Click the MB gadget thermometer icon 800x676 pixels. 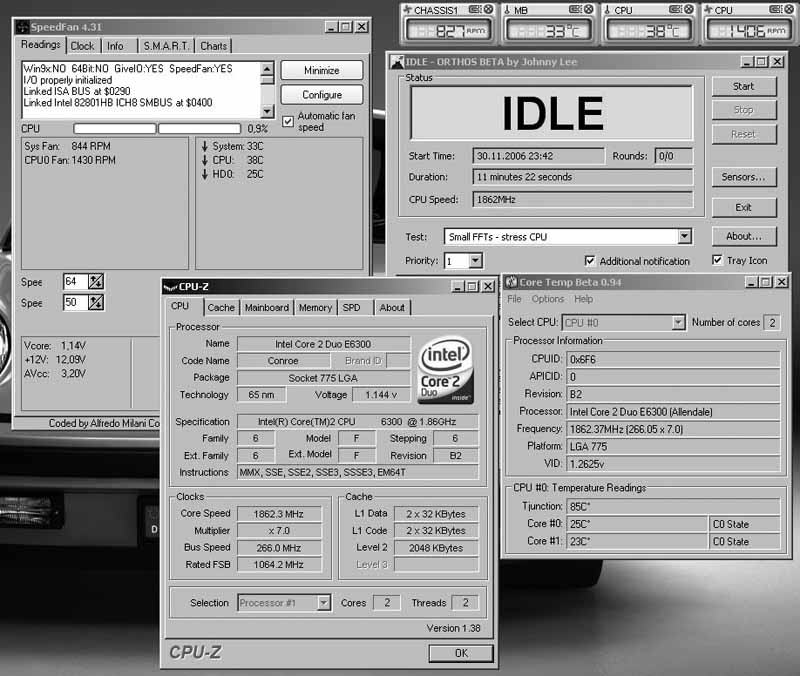(507, 9)
